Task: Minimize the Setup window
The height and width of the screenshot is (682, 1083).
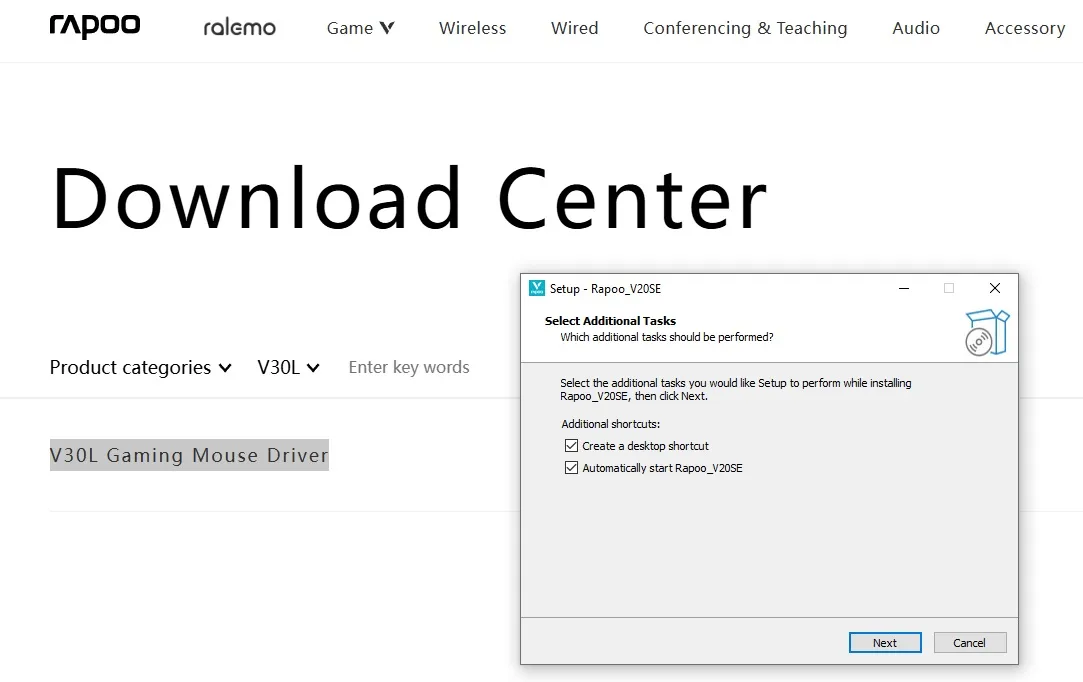Action: pyautogui.click(x=903, y=288)
